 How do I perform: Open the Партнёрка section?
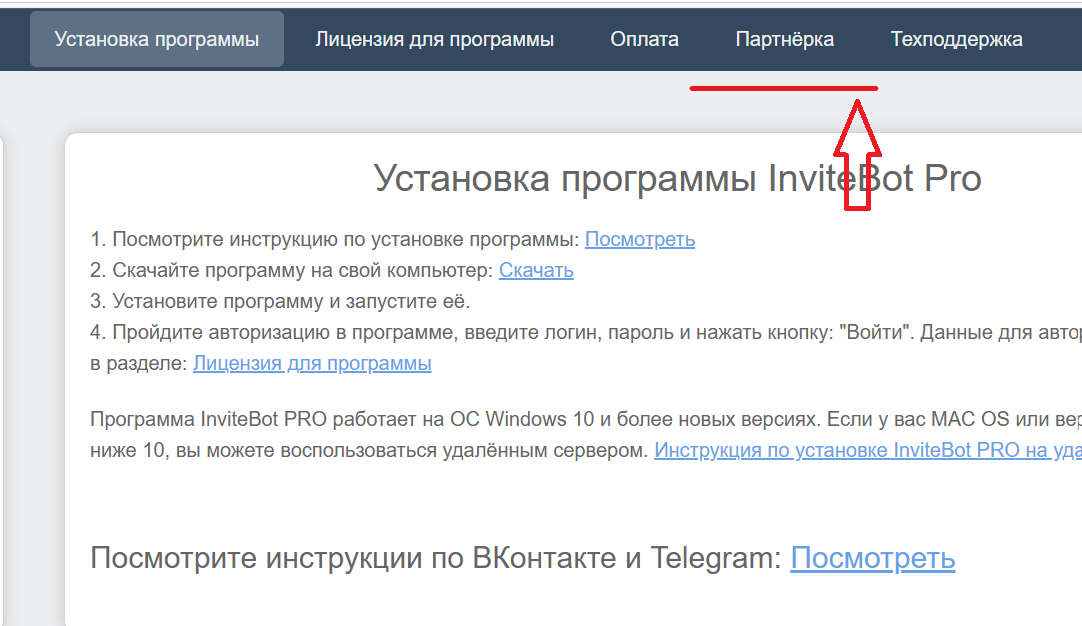(785, 39)
